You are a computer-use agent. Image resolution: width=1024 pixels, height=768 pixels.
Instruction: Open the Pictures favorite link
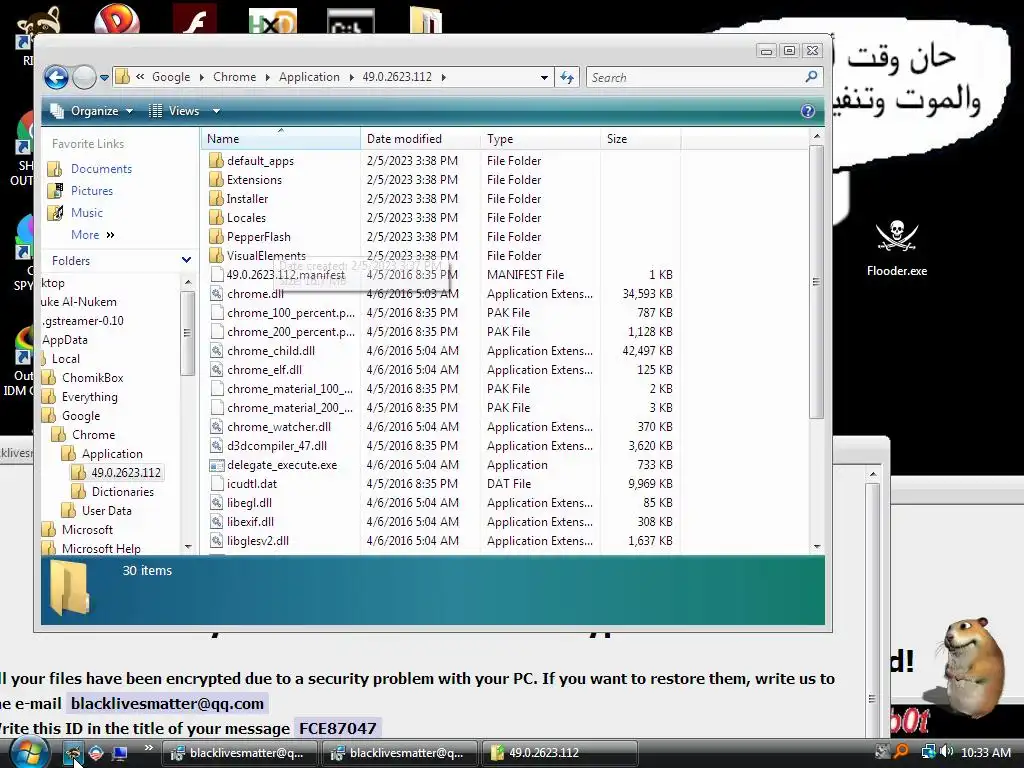tap(92, 191)
